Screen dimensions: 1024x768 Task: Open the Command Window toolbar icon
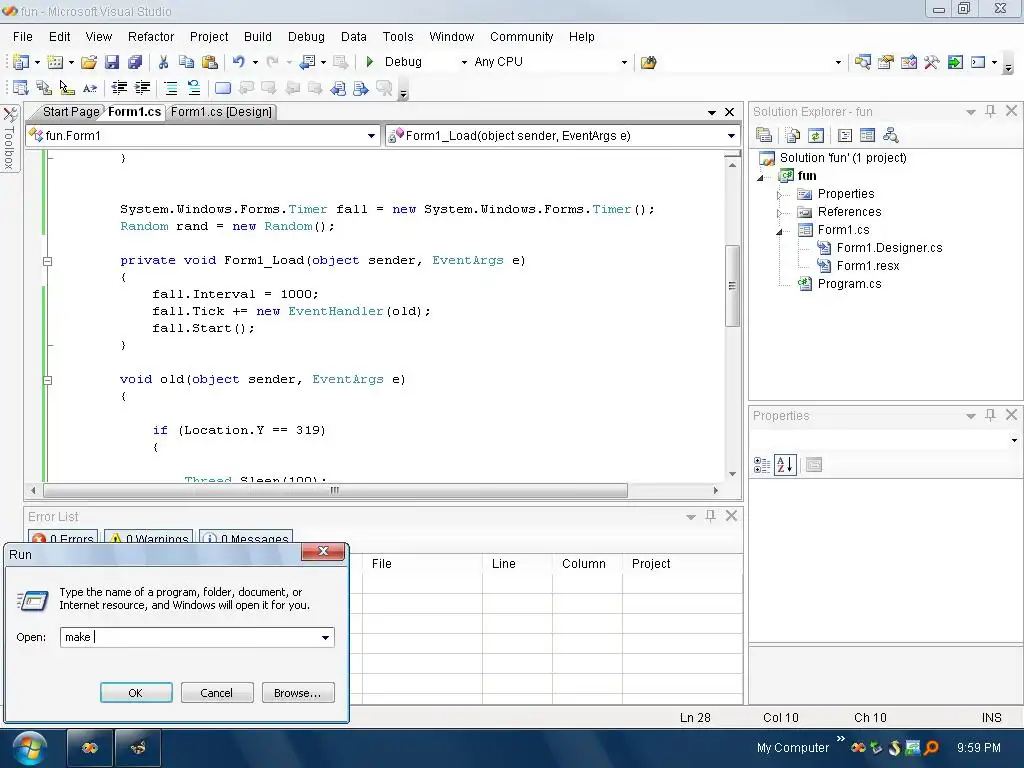point(978,62)
